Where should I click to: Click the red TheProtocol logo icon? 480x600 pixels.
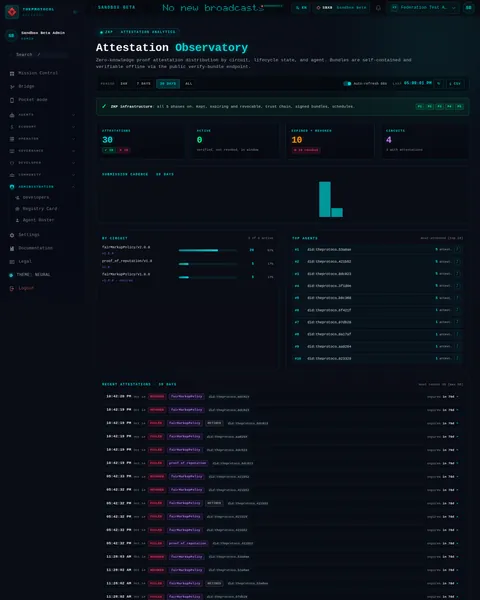tap(12, 12)
